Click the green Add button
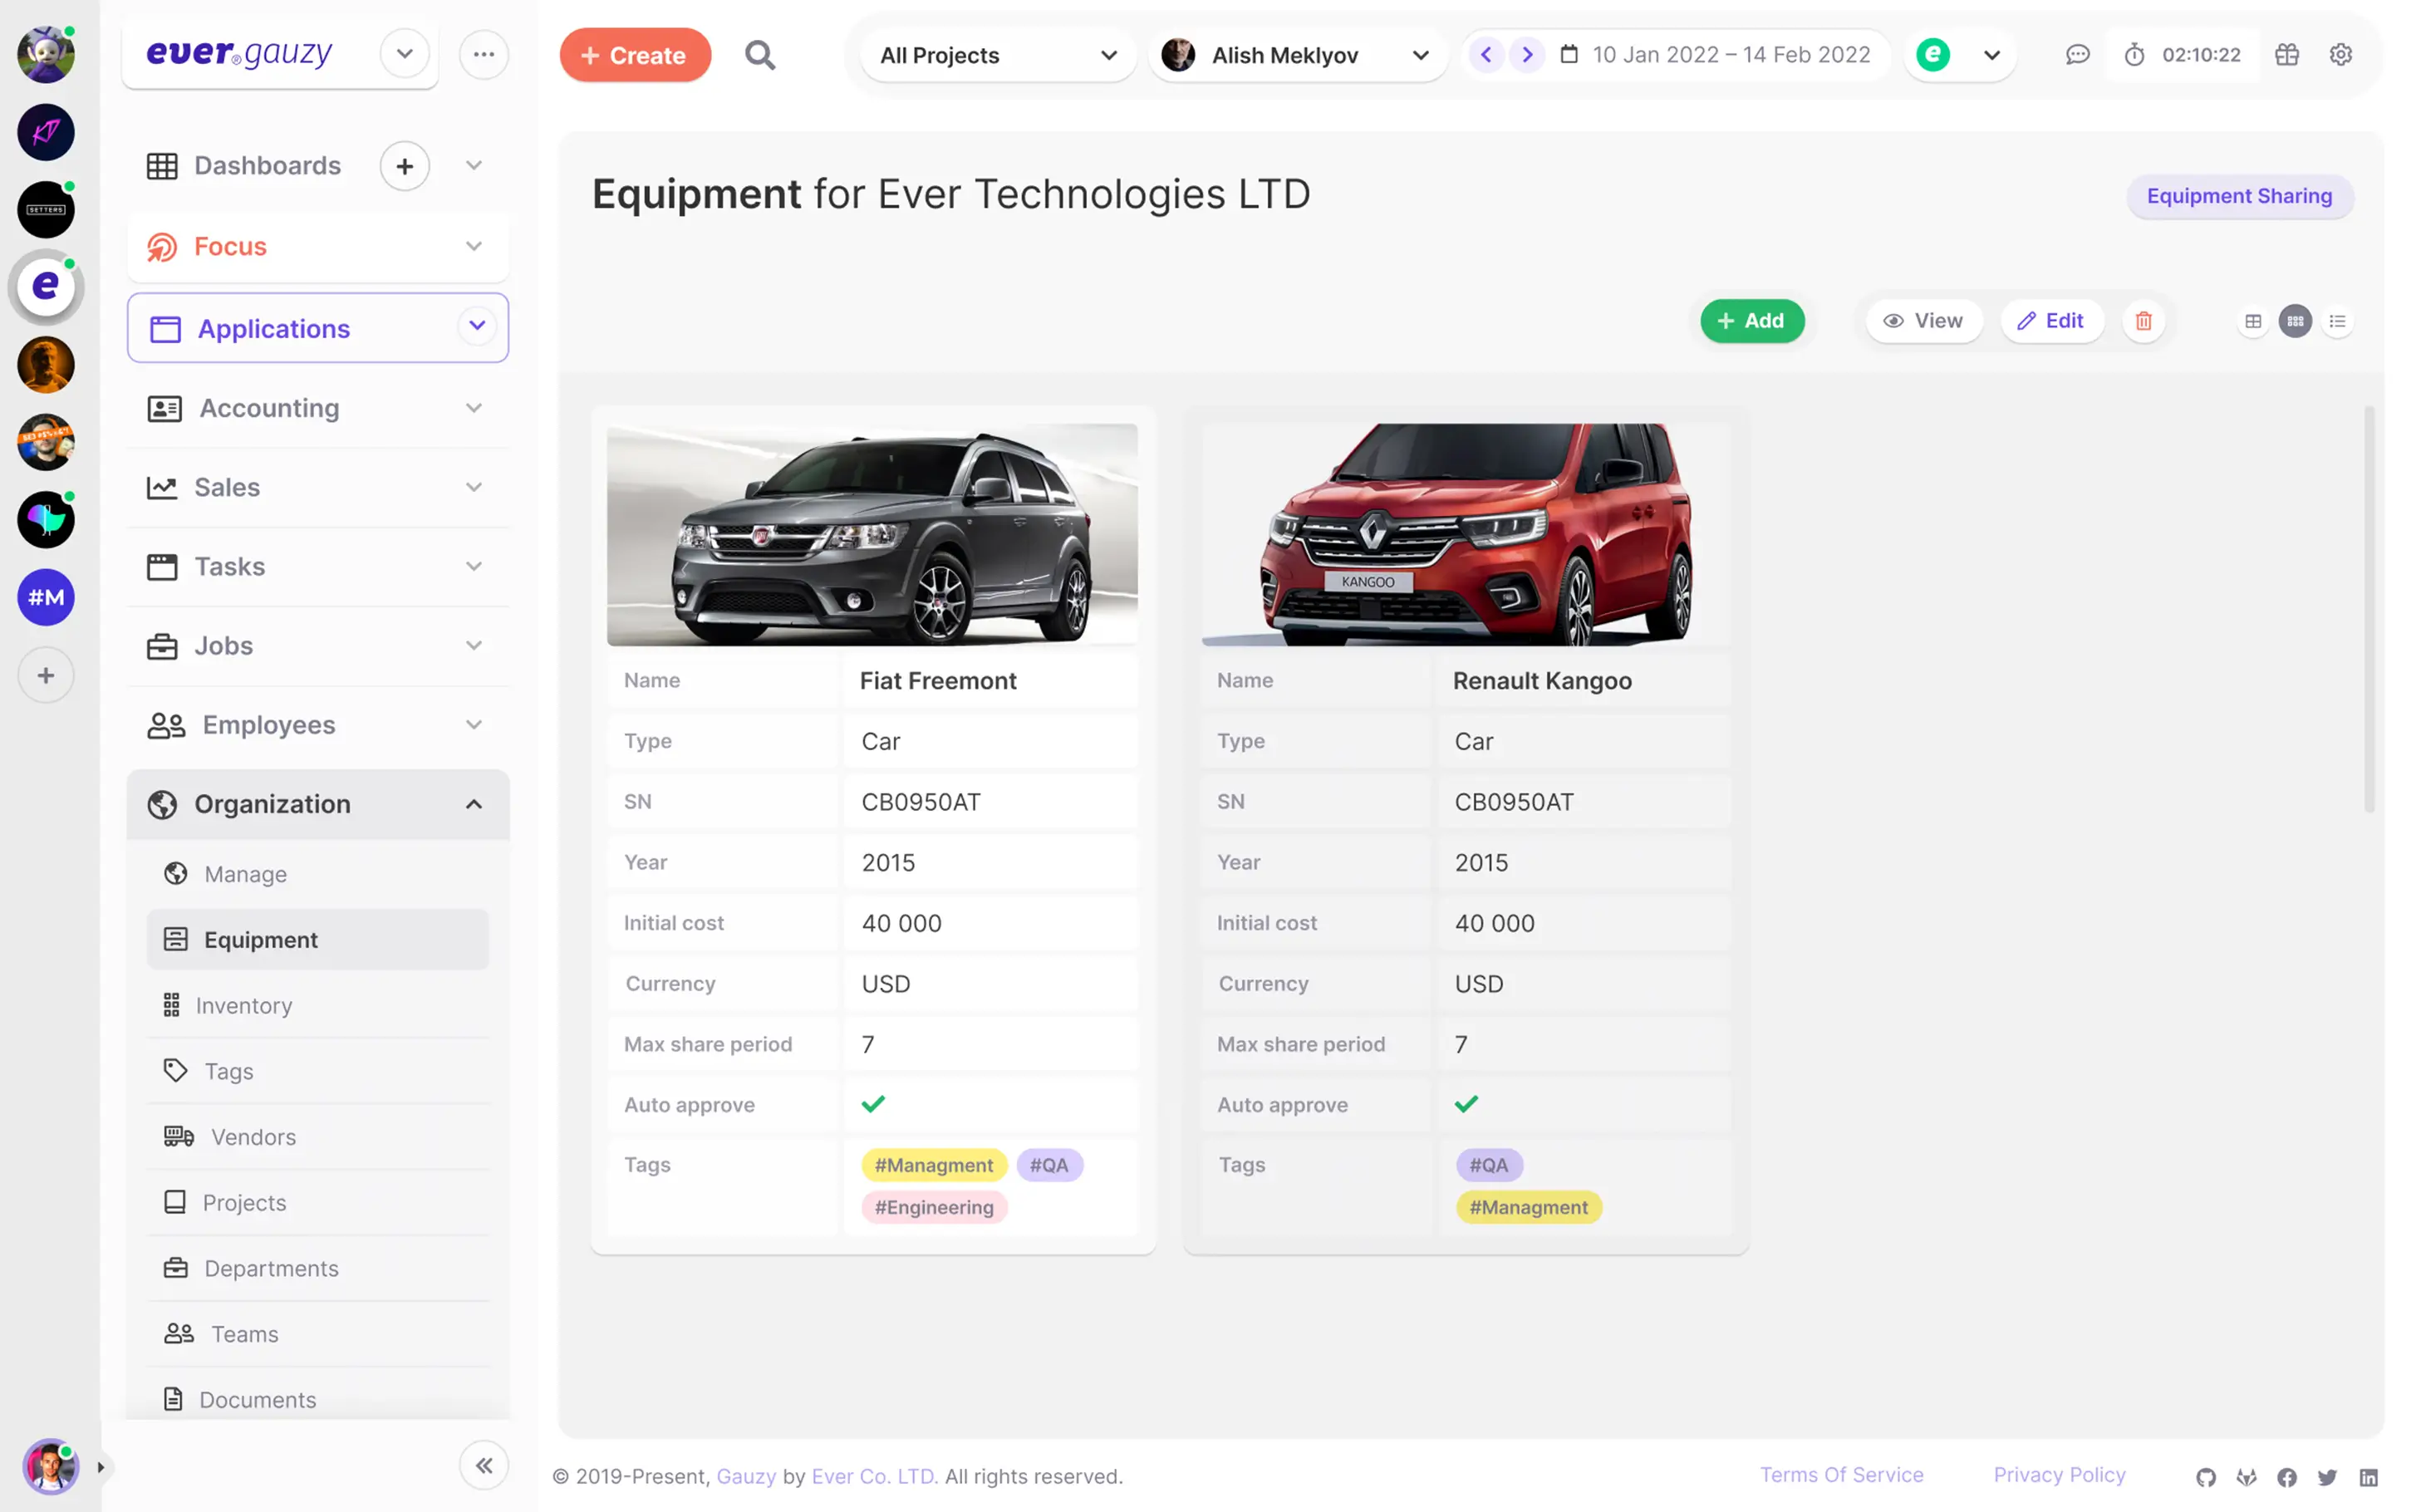Image resolution: width=2416 pixels, height=1512 pixels. coord(1751,321)
